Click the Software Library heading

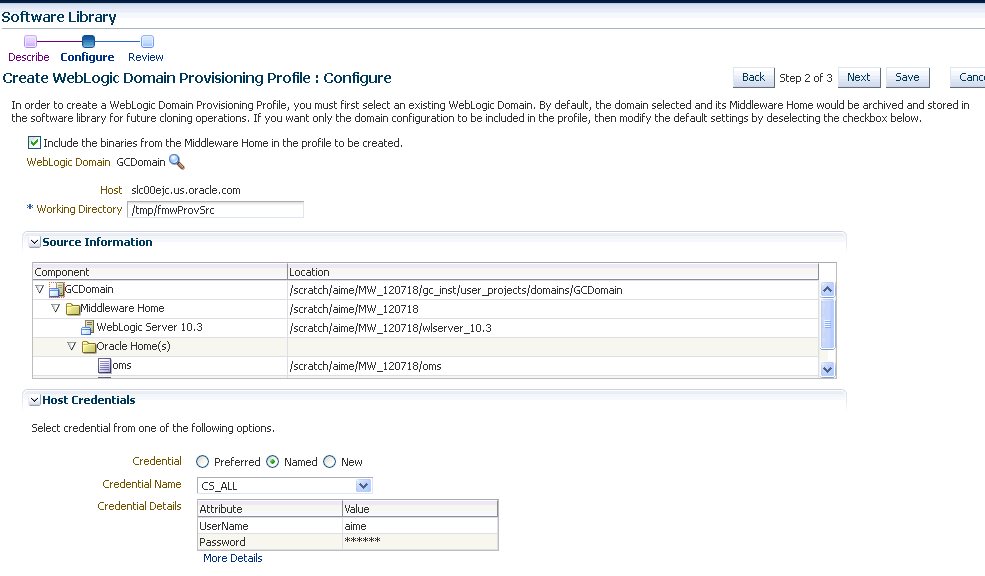[59, 17]
